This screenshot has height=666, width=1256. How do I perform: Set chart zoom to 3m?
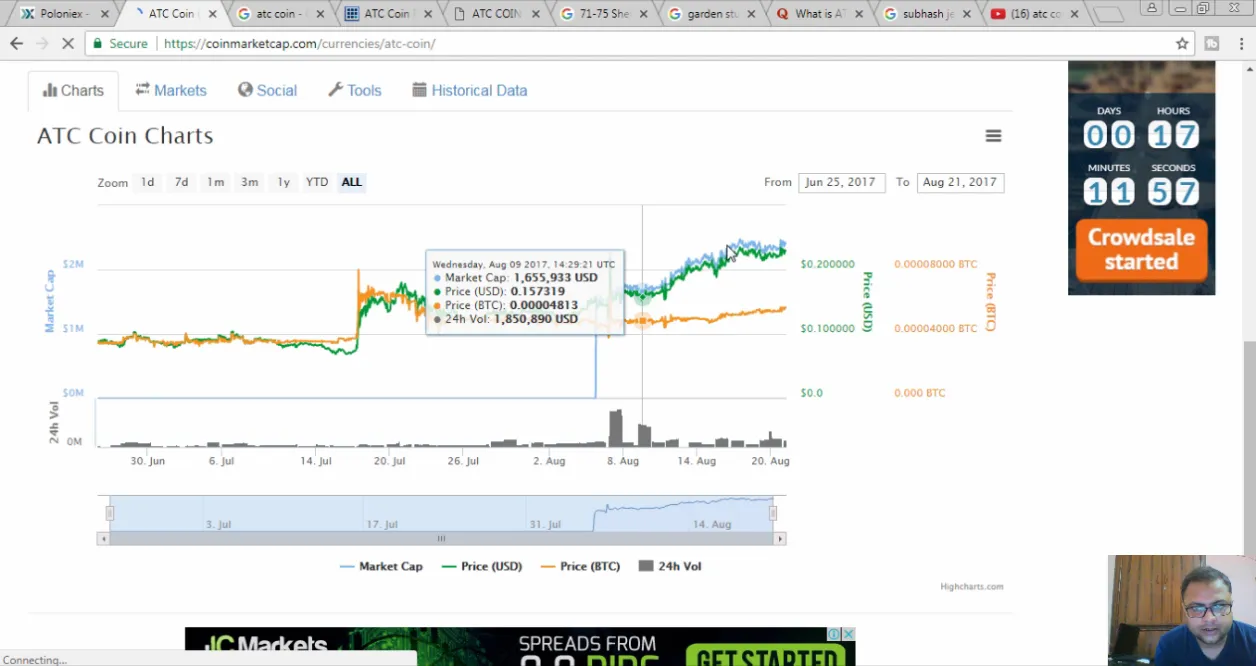[x=249, y=182]
